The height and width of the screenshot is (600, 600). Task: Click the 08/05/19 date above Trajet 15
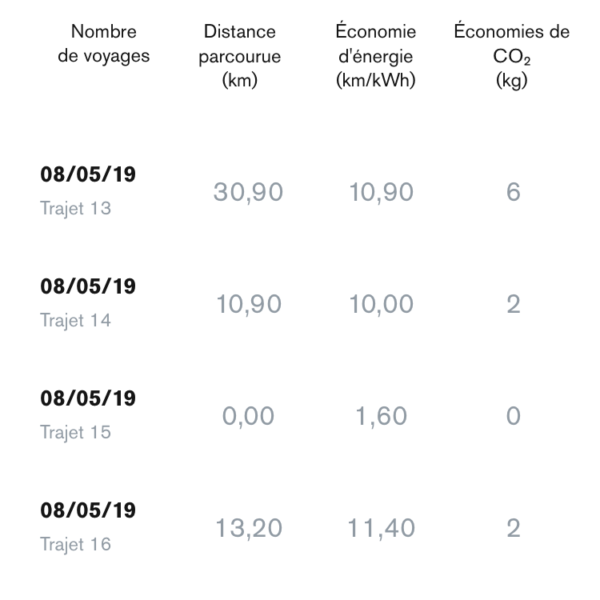(x=88, y=399)
